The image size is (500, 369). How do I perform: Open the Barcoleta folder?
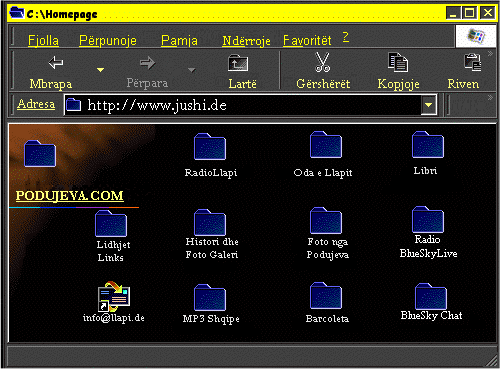tap(326, 295)
